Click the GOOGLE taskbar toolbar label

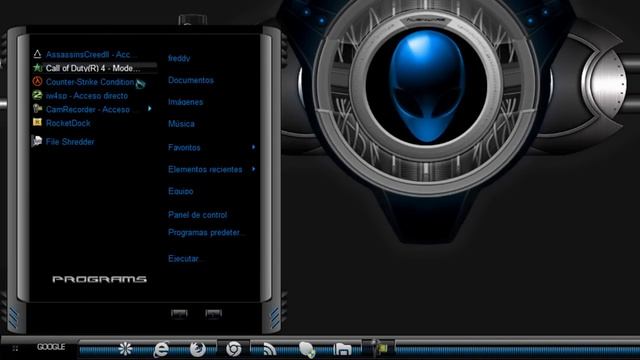51,347
